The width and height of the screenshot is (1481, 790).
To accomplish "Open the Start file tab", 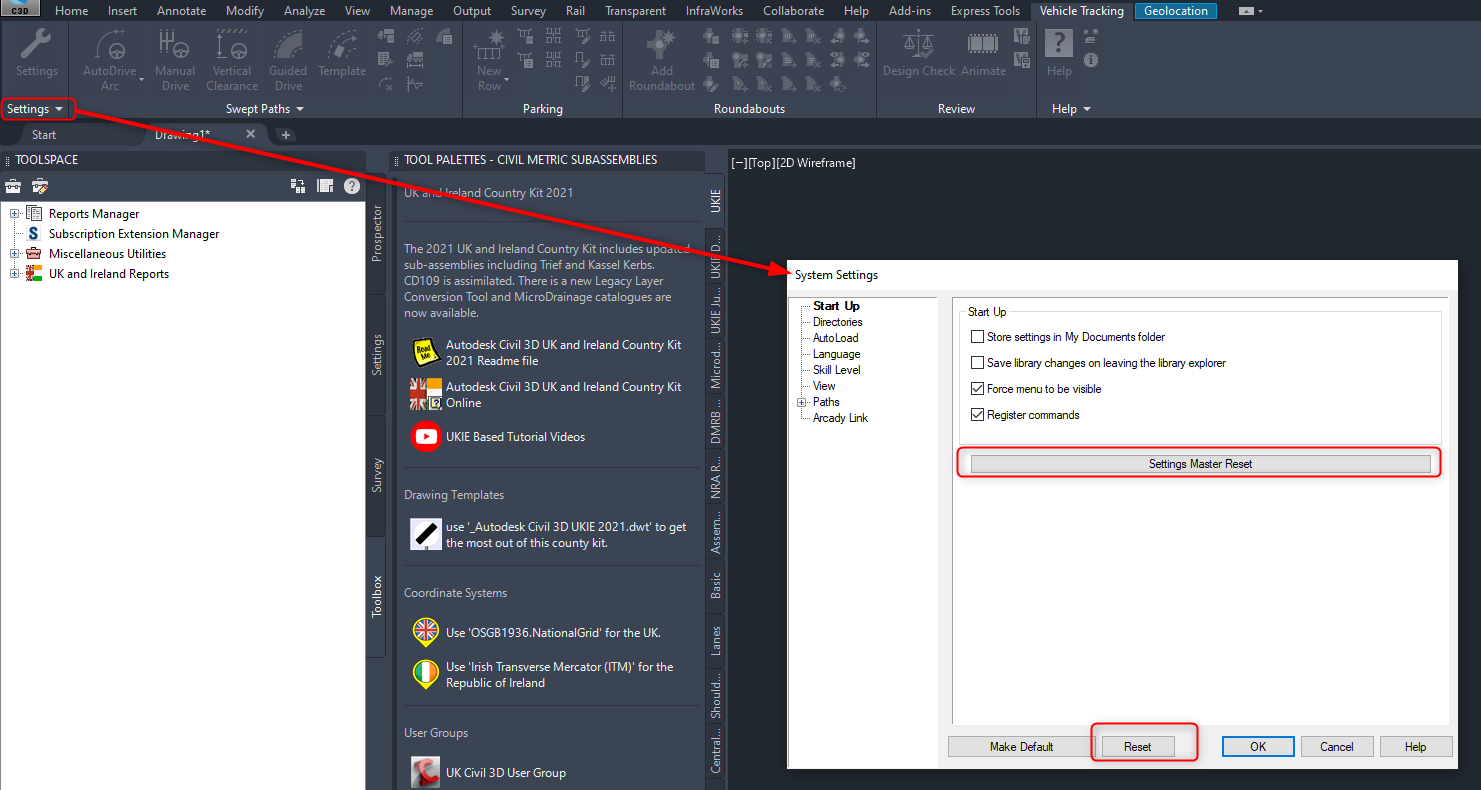I will click(44, 135).
